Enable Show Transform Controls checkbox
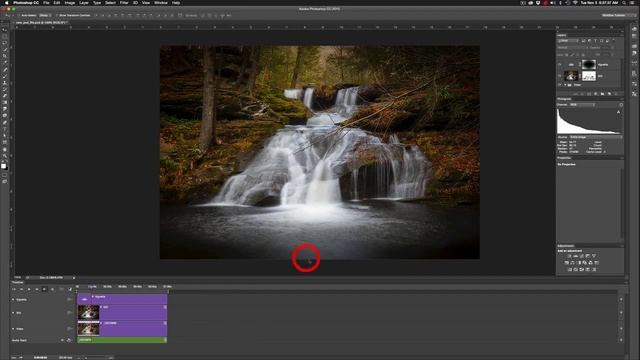 coord(57,16)
